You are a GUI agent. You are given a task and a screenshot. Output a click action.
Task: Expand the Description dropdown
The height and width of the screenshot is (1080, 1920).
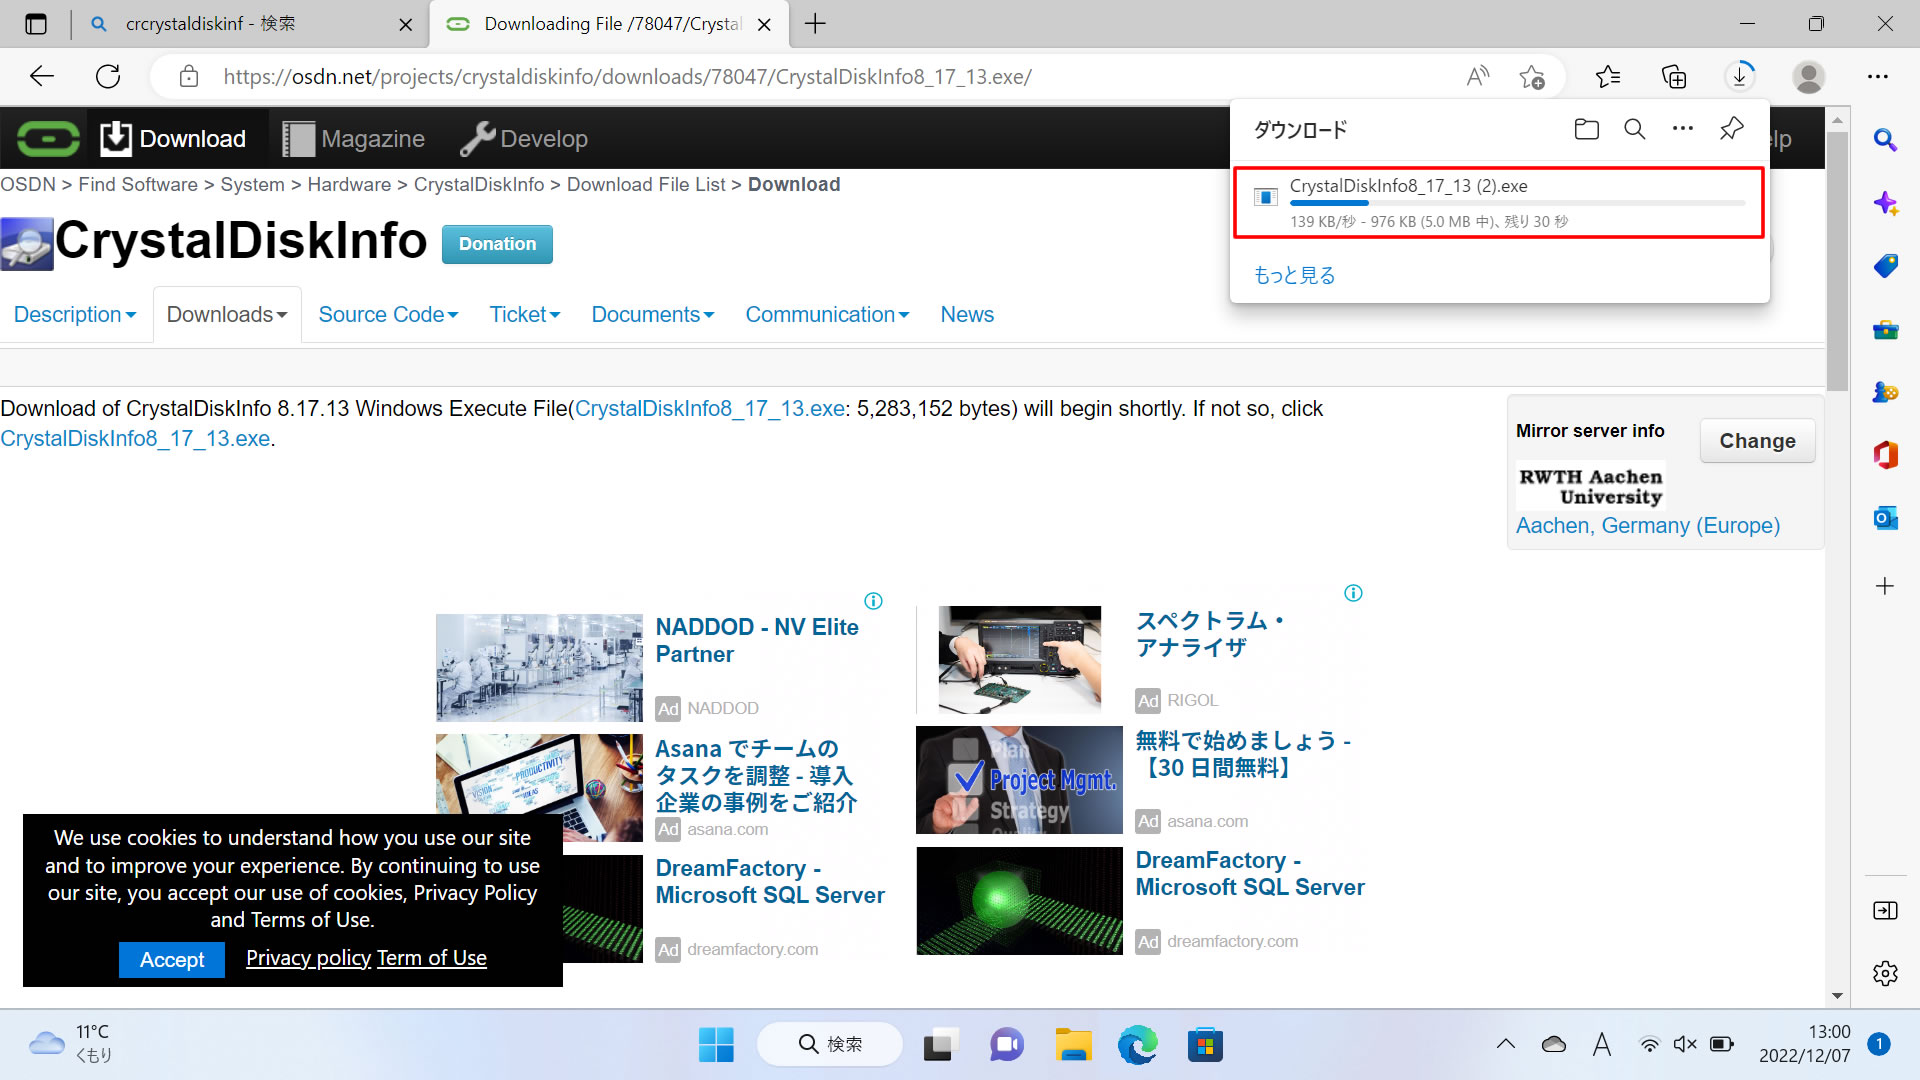75,315
